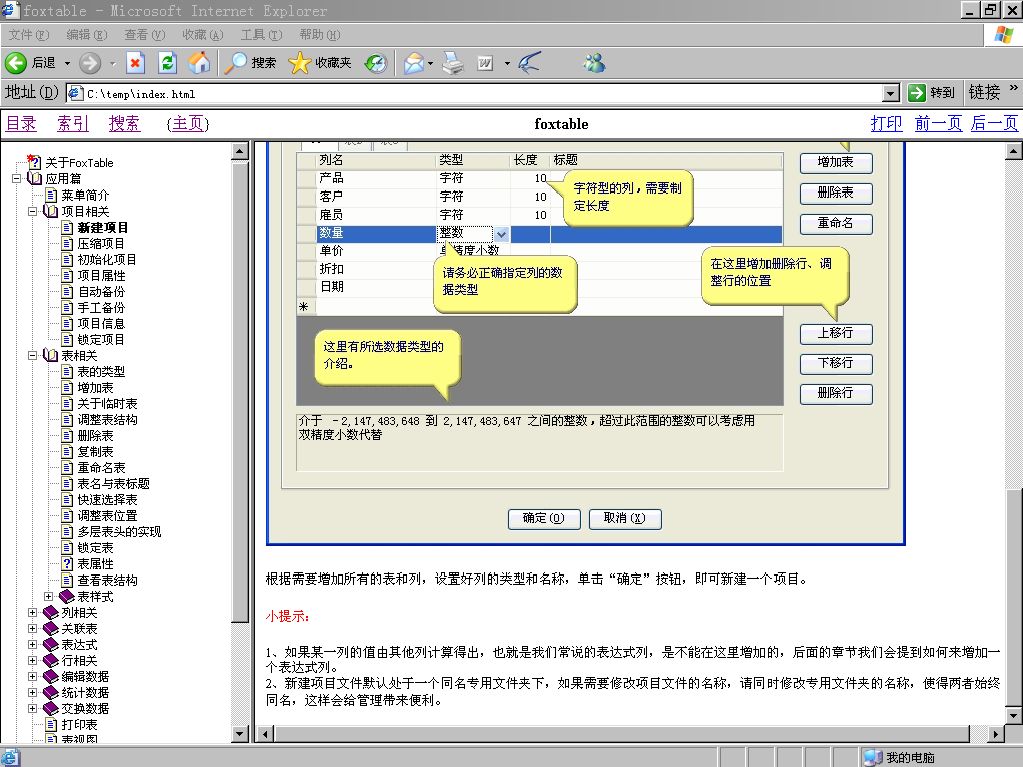Screen dimensions: 1023x767
Task: Select the 调整表结构 topic in the tree
Action: click(107, 419)
